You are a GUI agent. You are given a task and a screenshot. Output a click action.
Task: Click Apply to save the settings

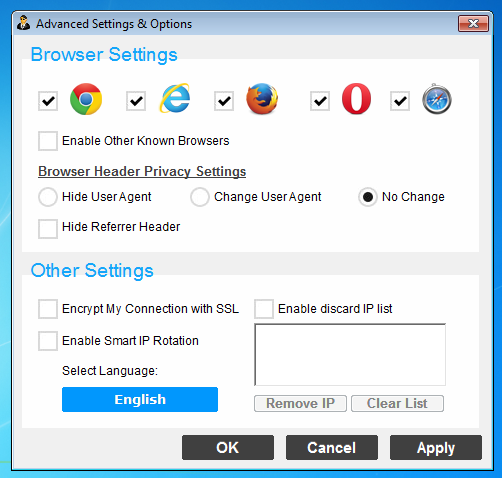[436, 448]
